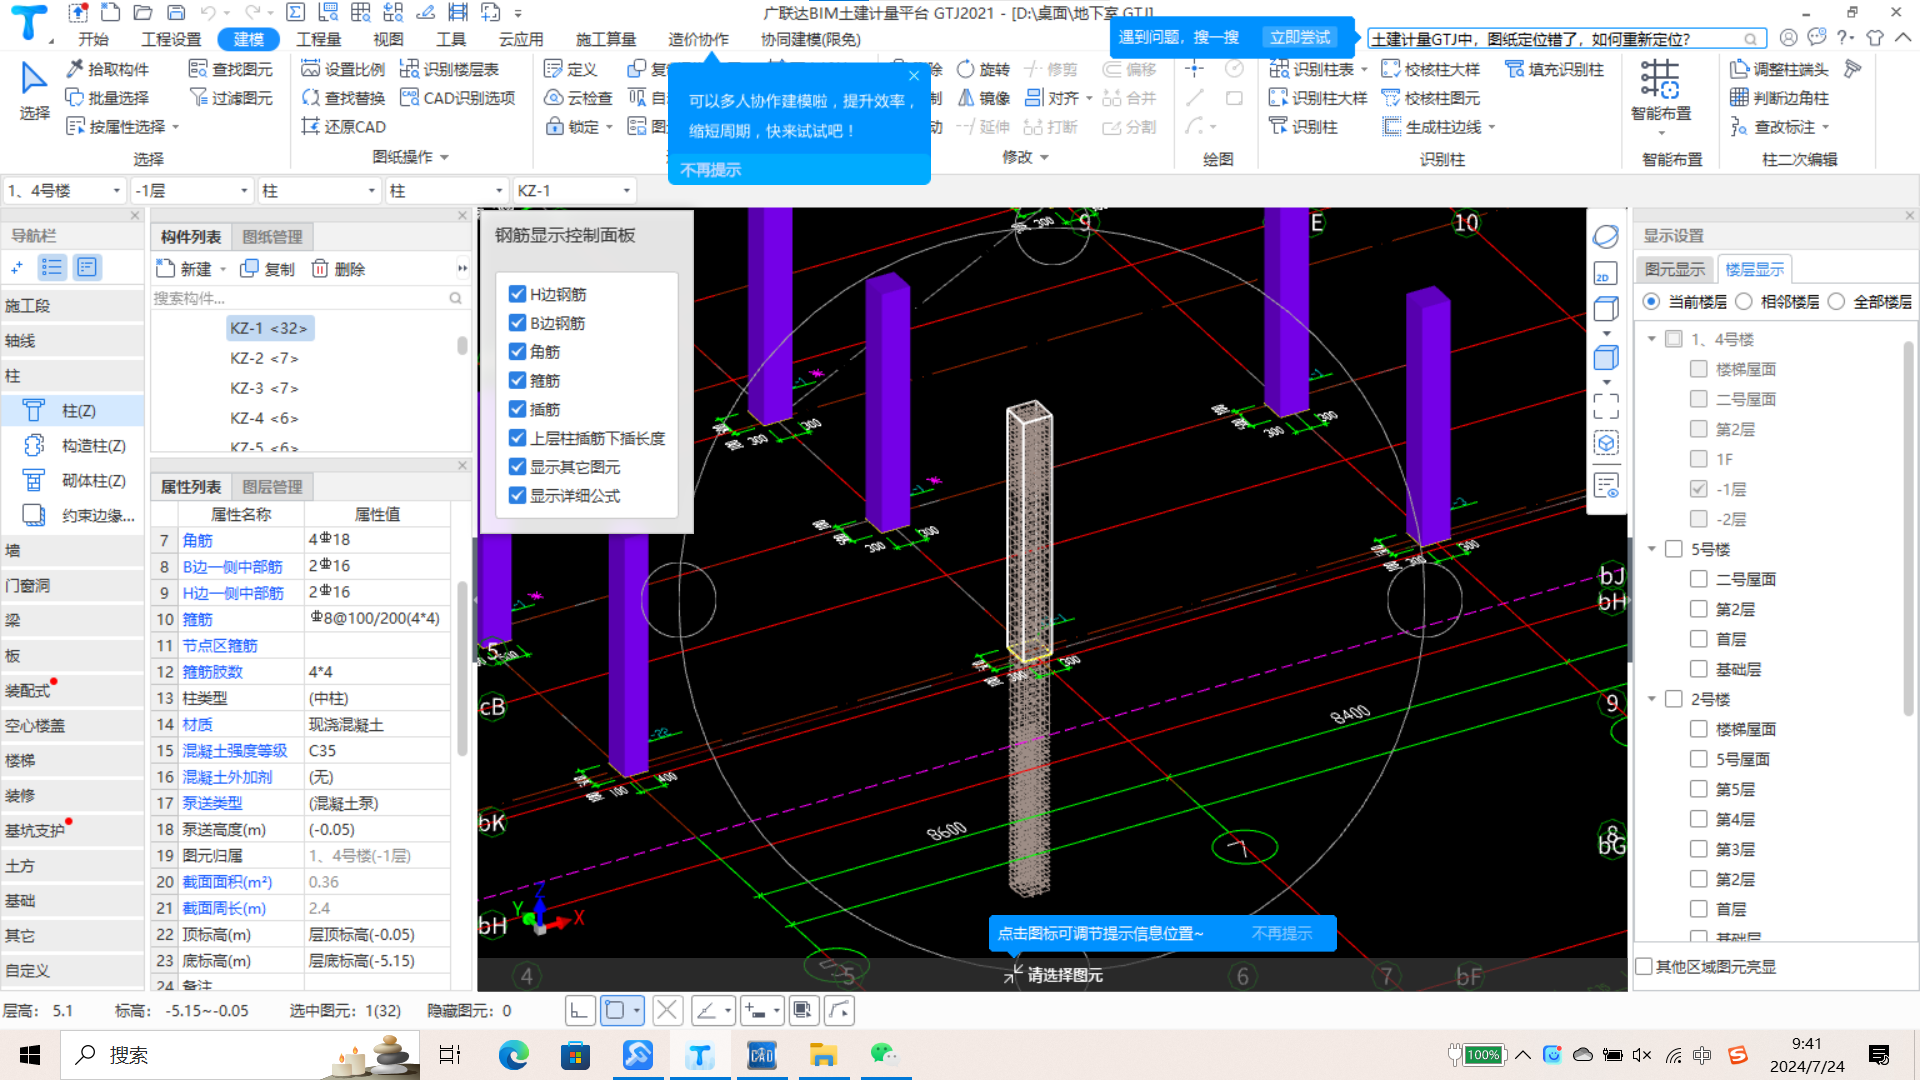Uncheck 显示详细公式 checkbox
Image resolution: width=1920 pixels, height=1080 pixels.
coord(517,496)
